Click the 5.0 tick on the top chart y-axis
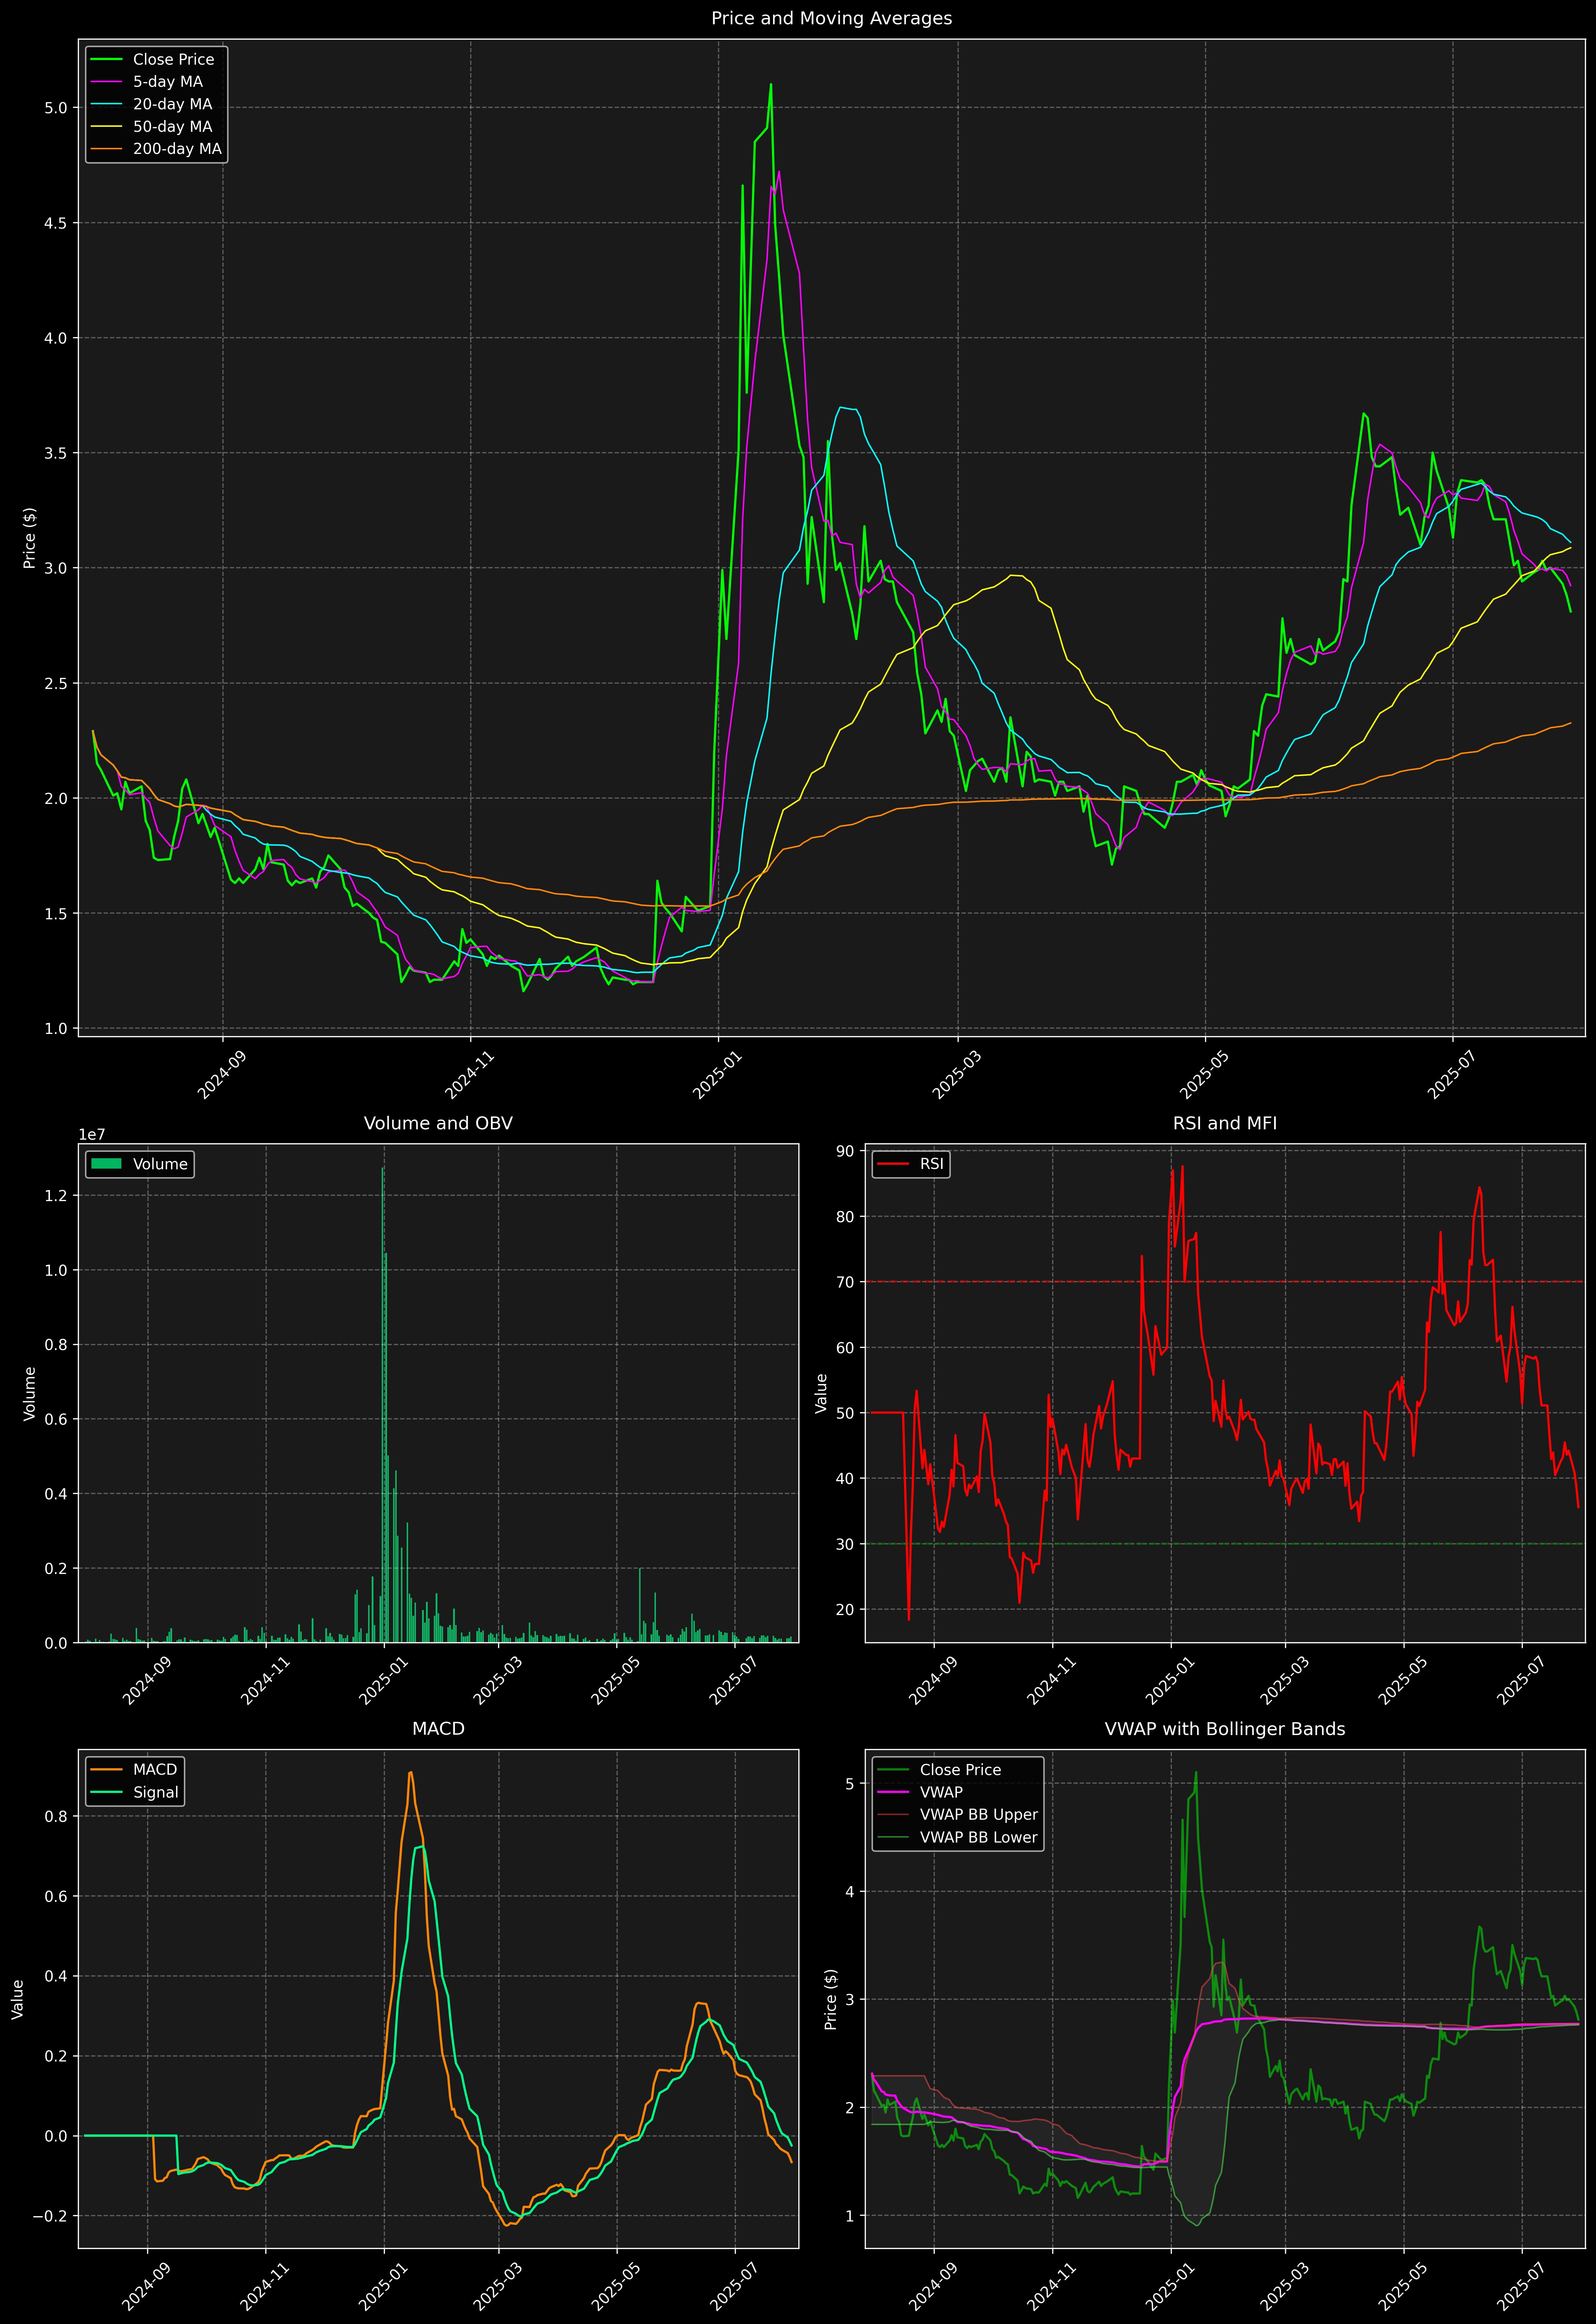This screenshot has height=2324, width=1596. click(56, 108)
